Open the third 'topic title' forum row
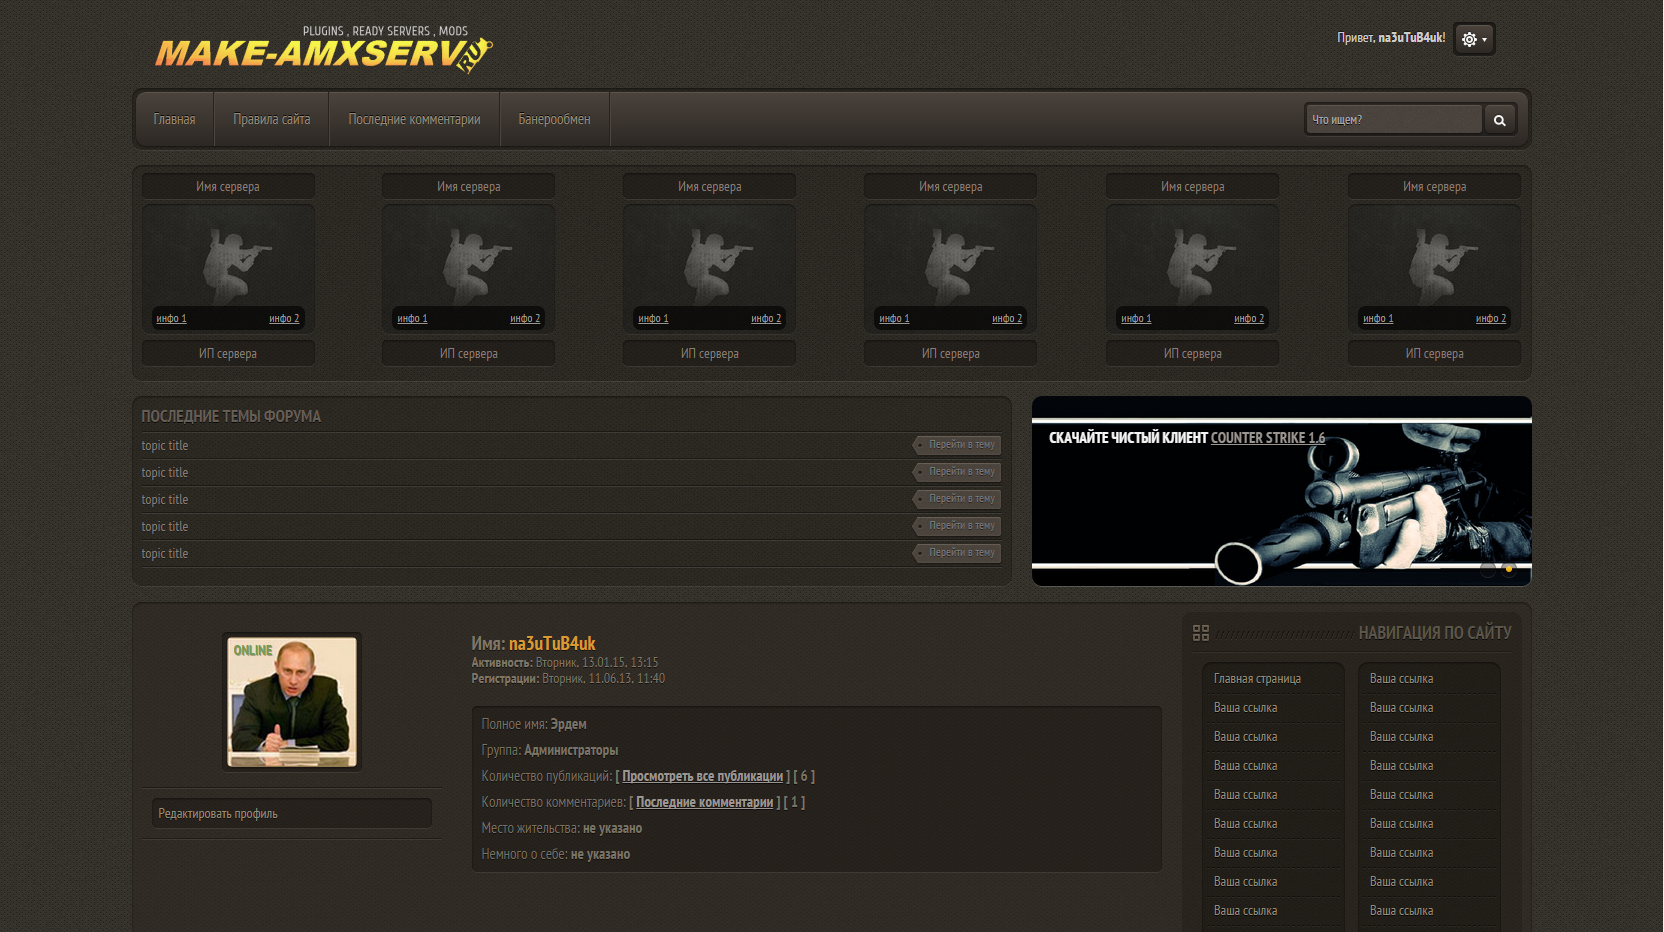This screenshot has height=932, width=1664. pos(165,500)
